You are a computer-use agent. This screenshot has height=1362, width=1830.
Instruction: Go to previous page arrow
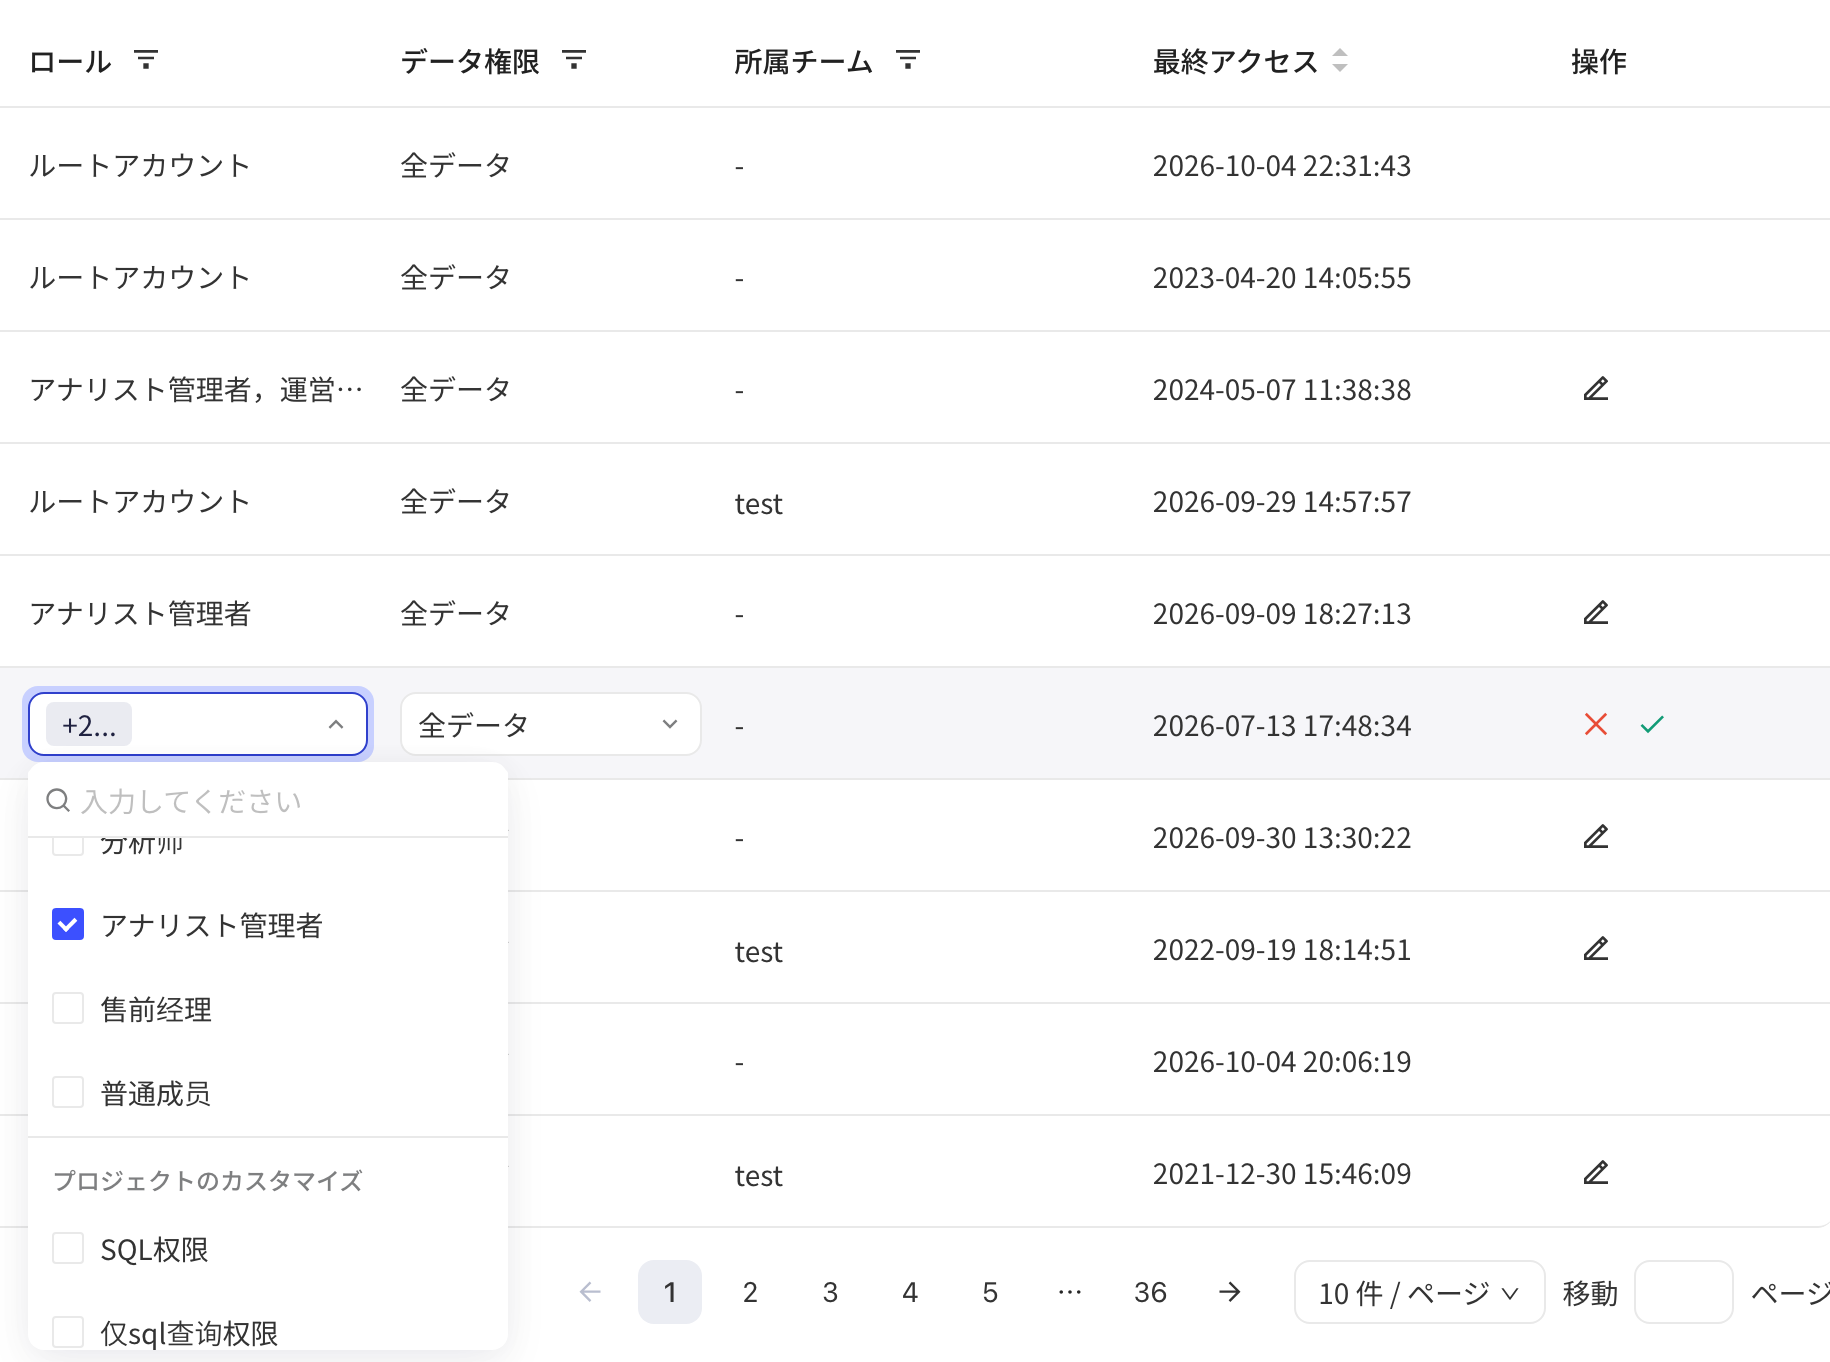[x=590, y=1292]
